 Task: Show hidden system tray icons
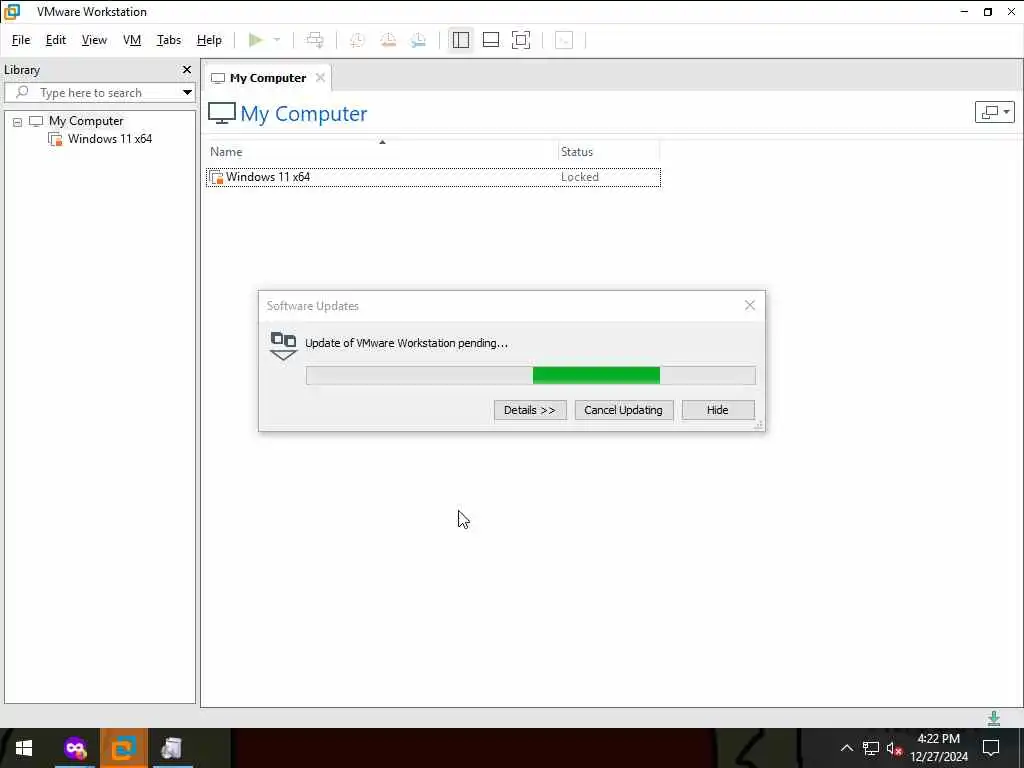click(x=846, y=748)
